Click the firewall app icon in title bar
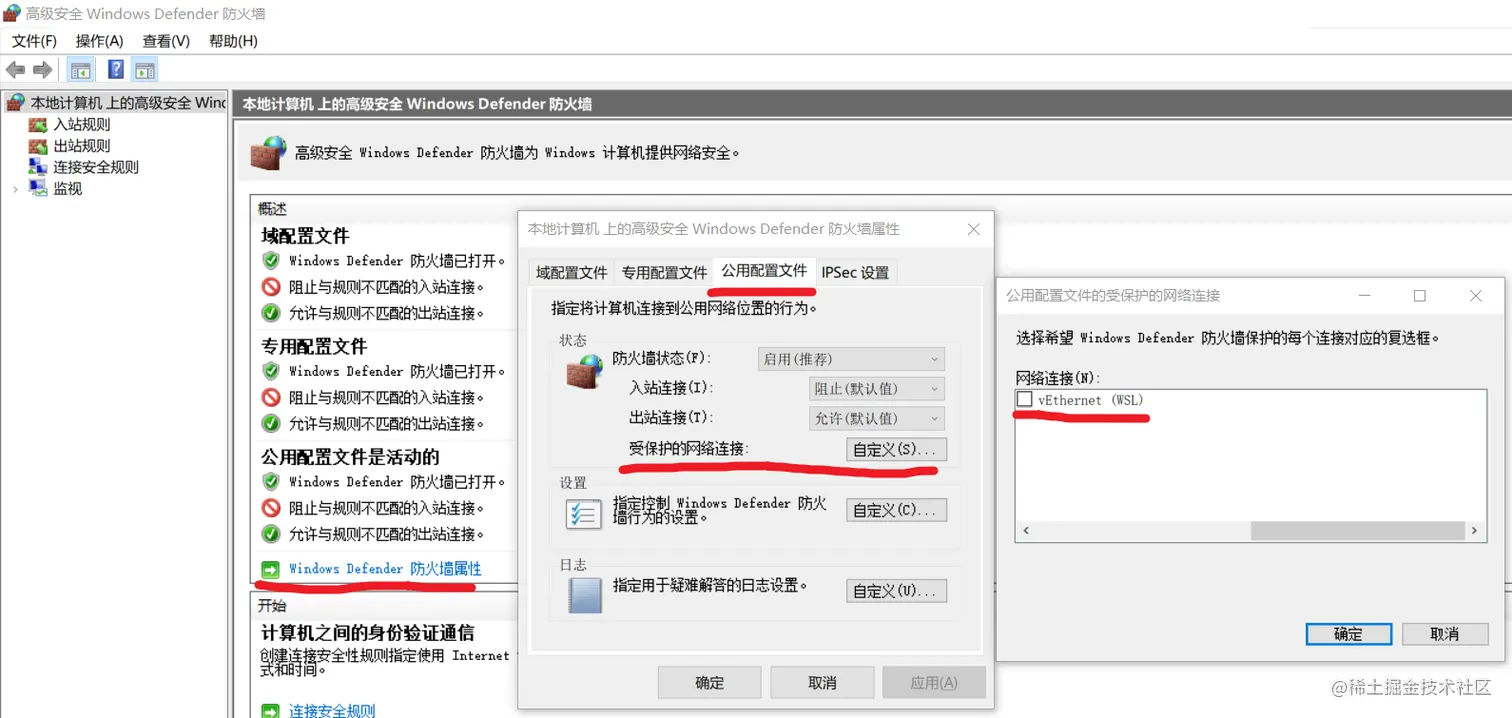 11,14
